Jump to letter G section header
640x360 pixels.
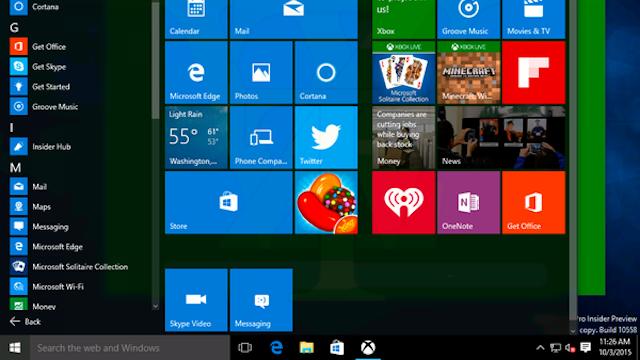(14, 27)
